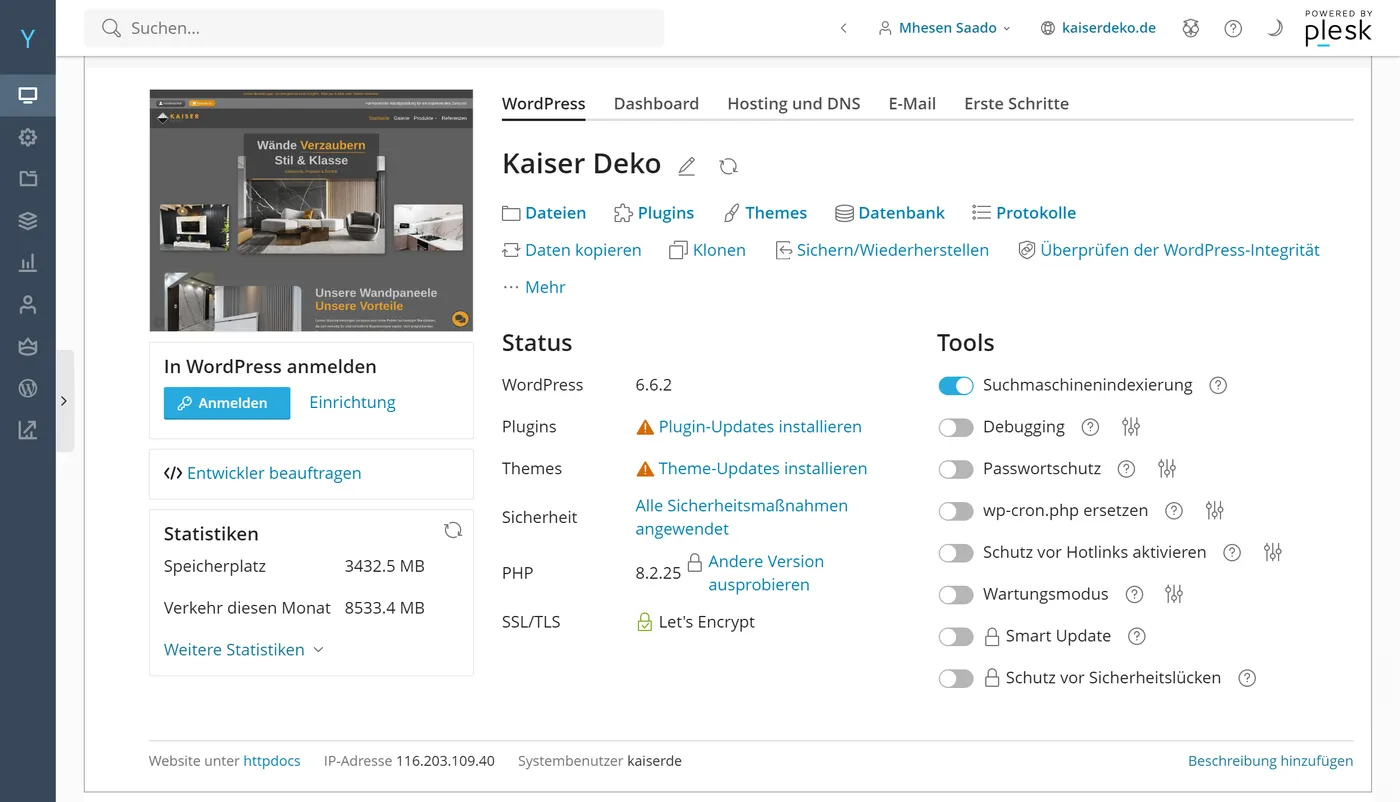The height and width of the screenshot is (802, 1400).
Task: Open wp-cron.php ersetzen settings sliders icon
Action: click(x=1215, y=511)
